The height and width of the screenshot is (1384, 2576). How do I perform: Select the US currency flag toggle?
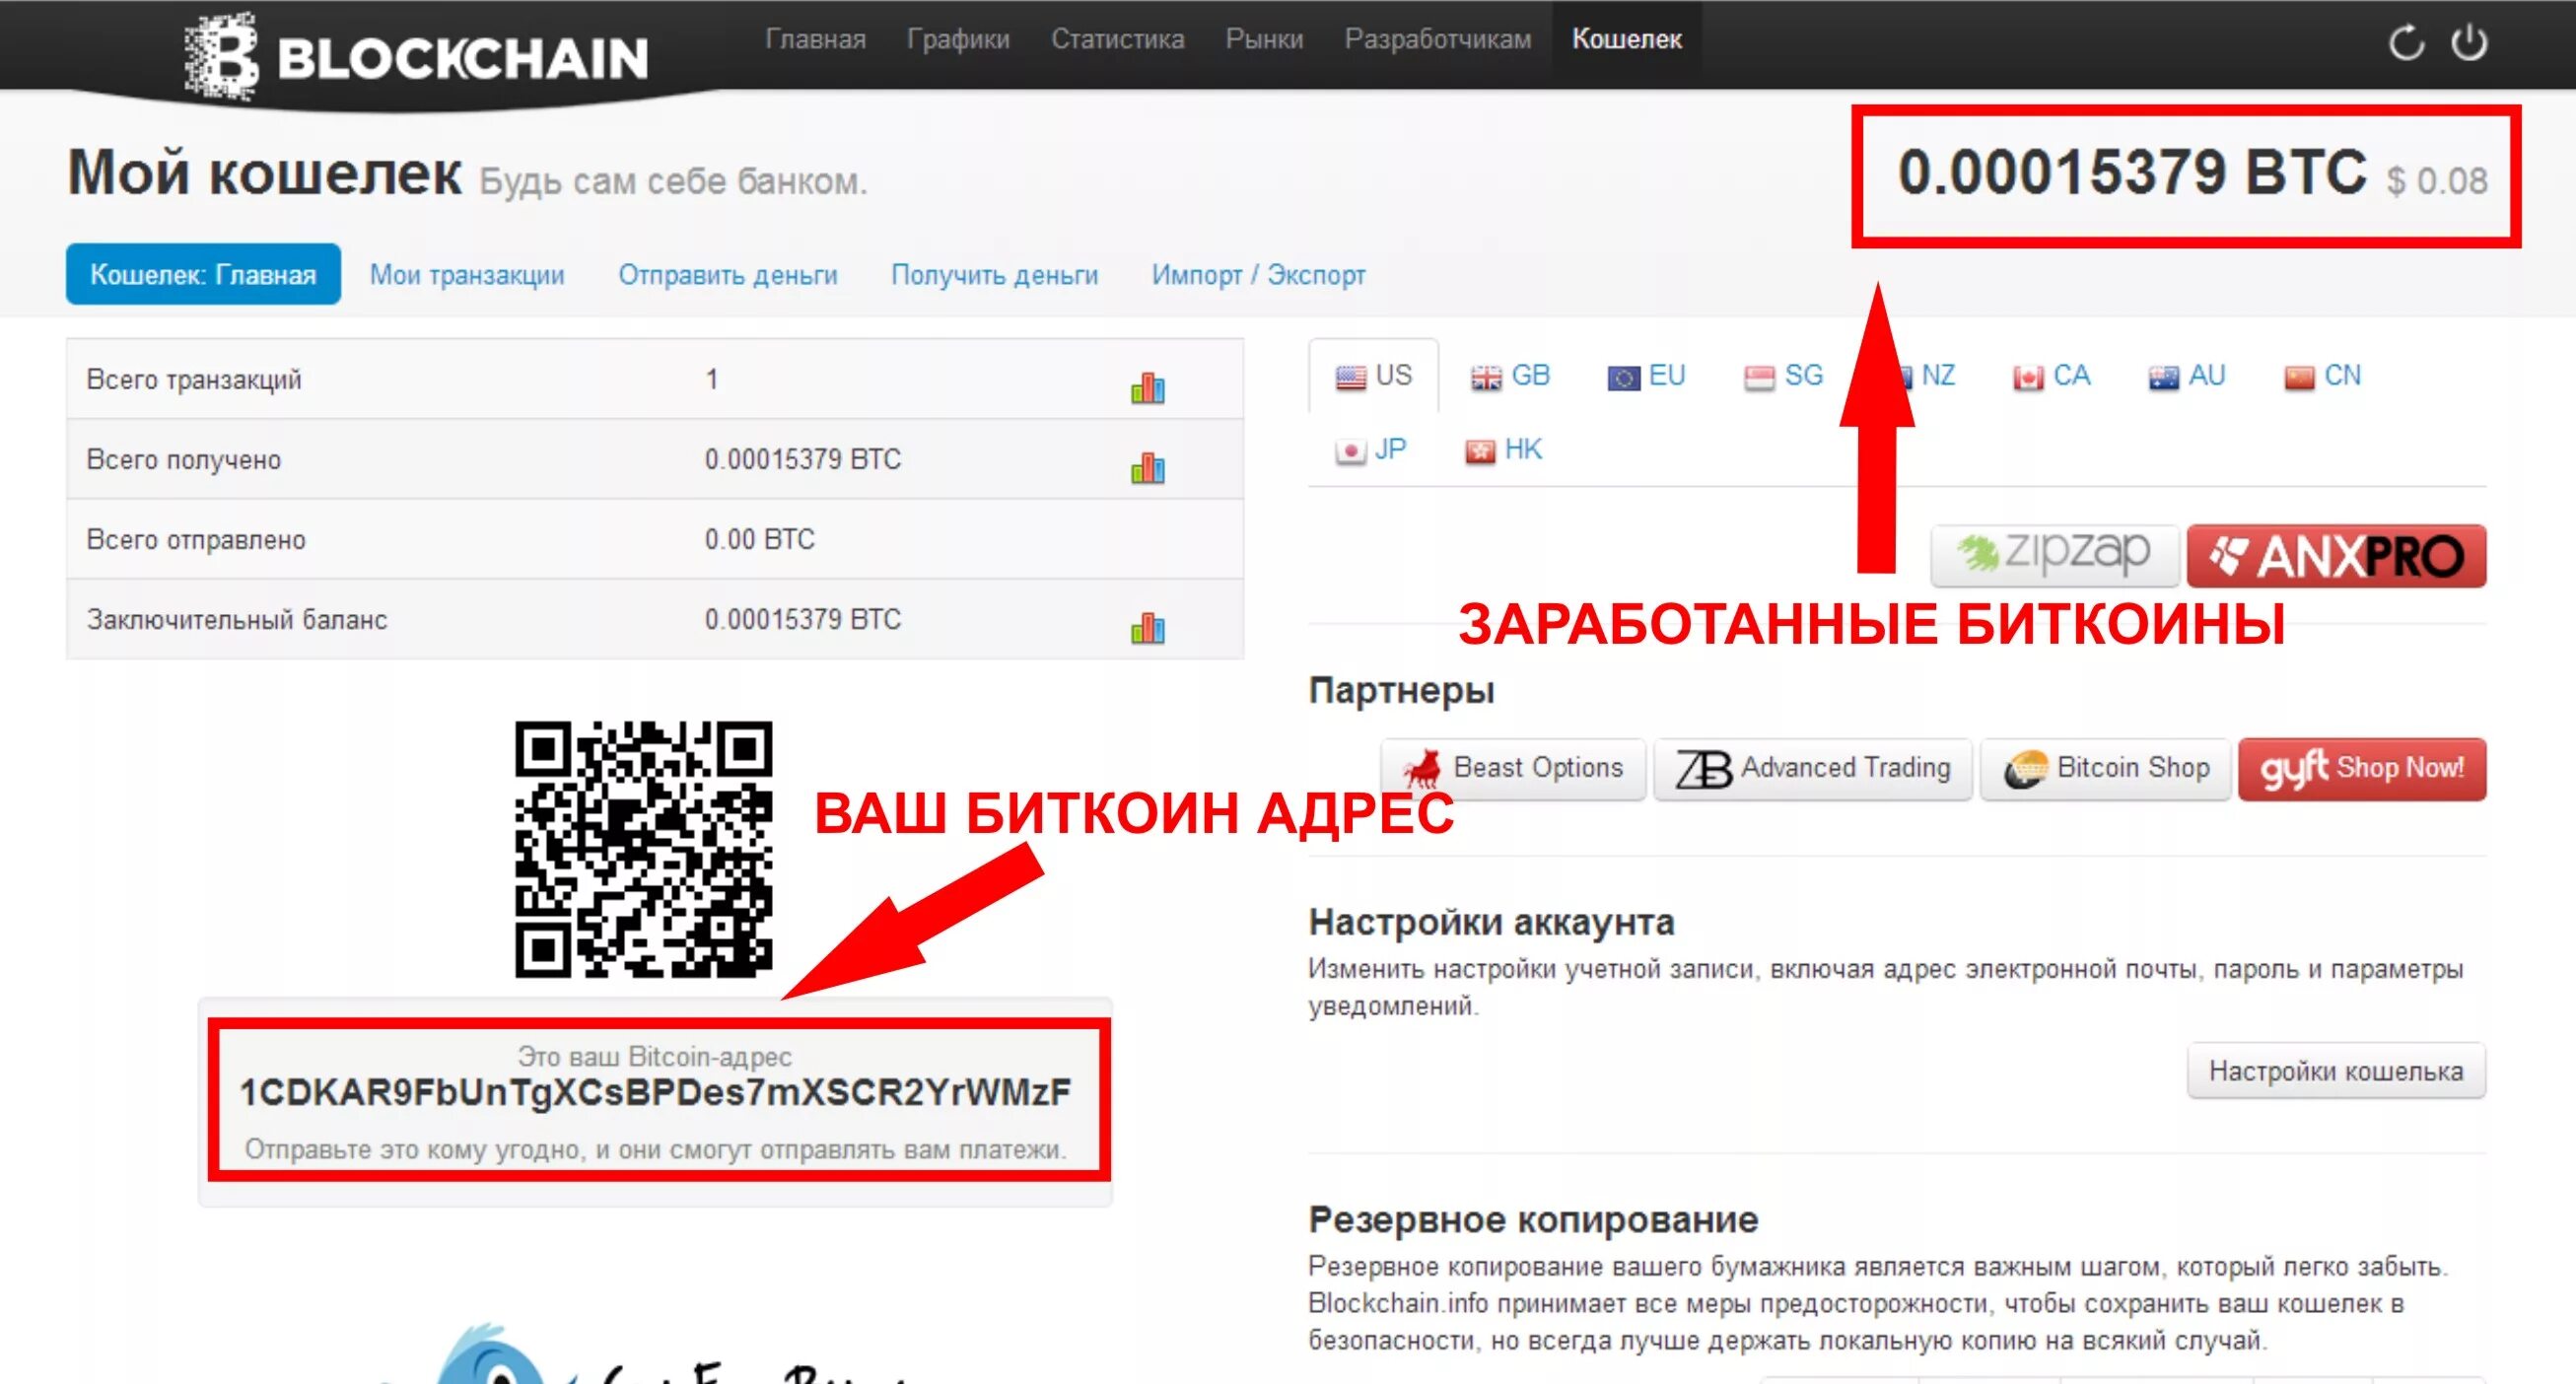(1371, 377)
